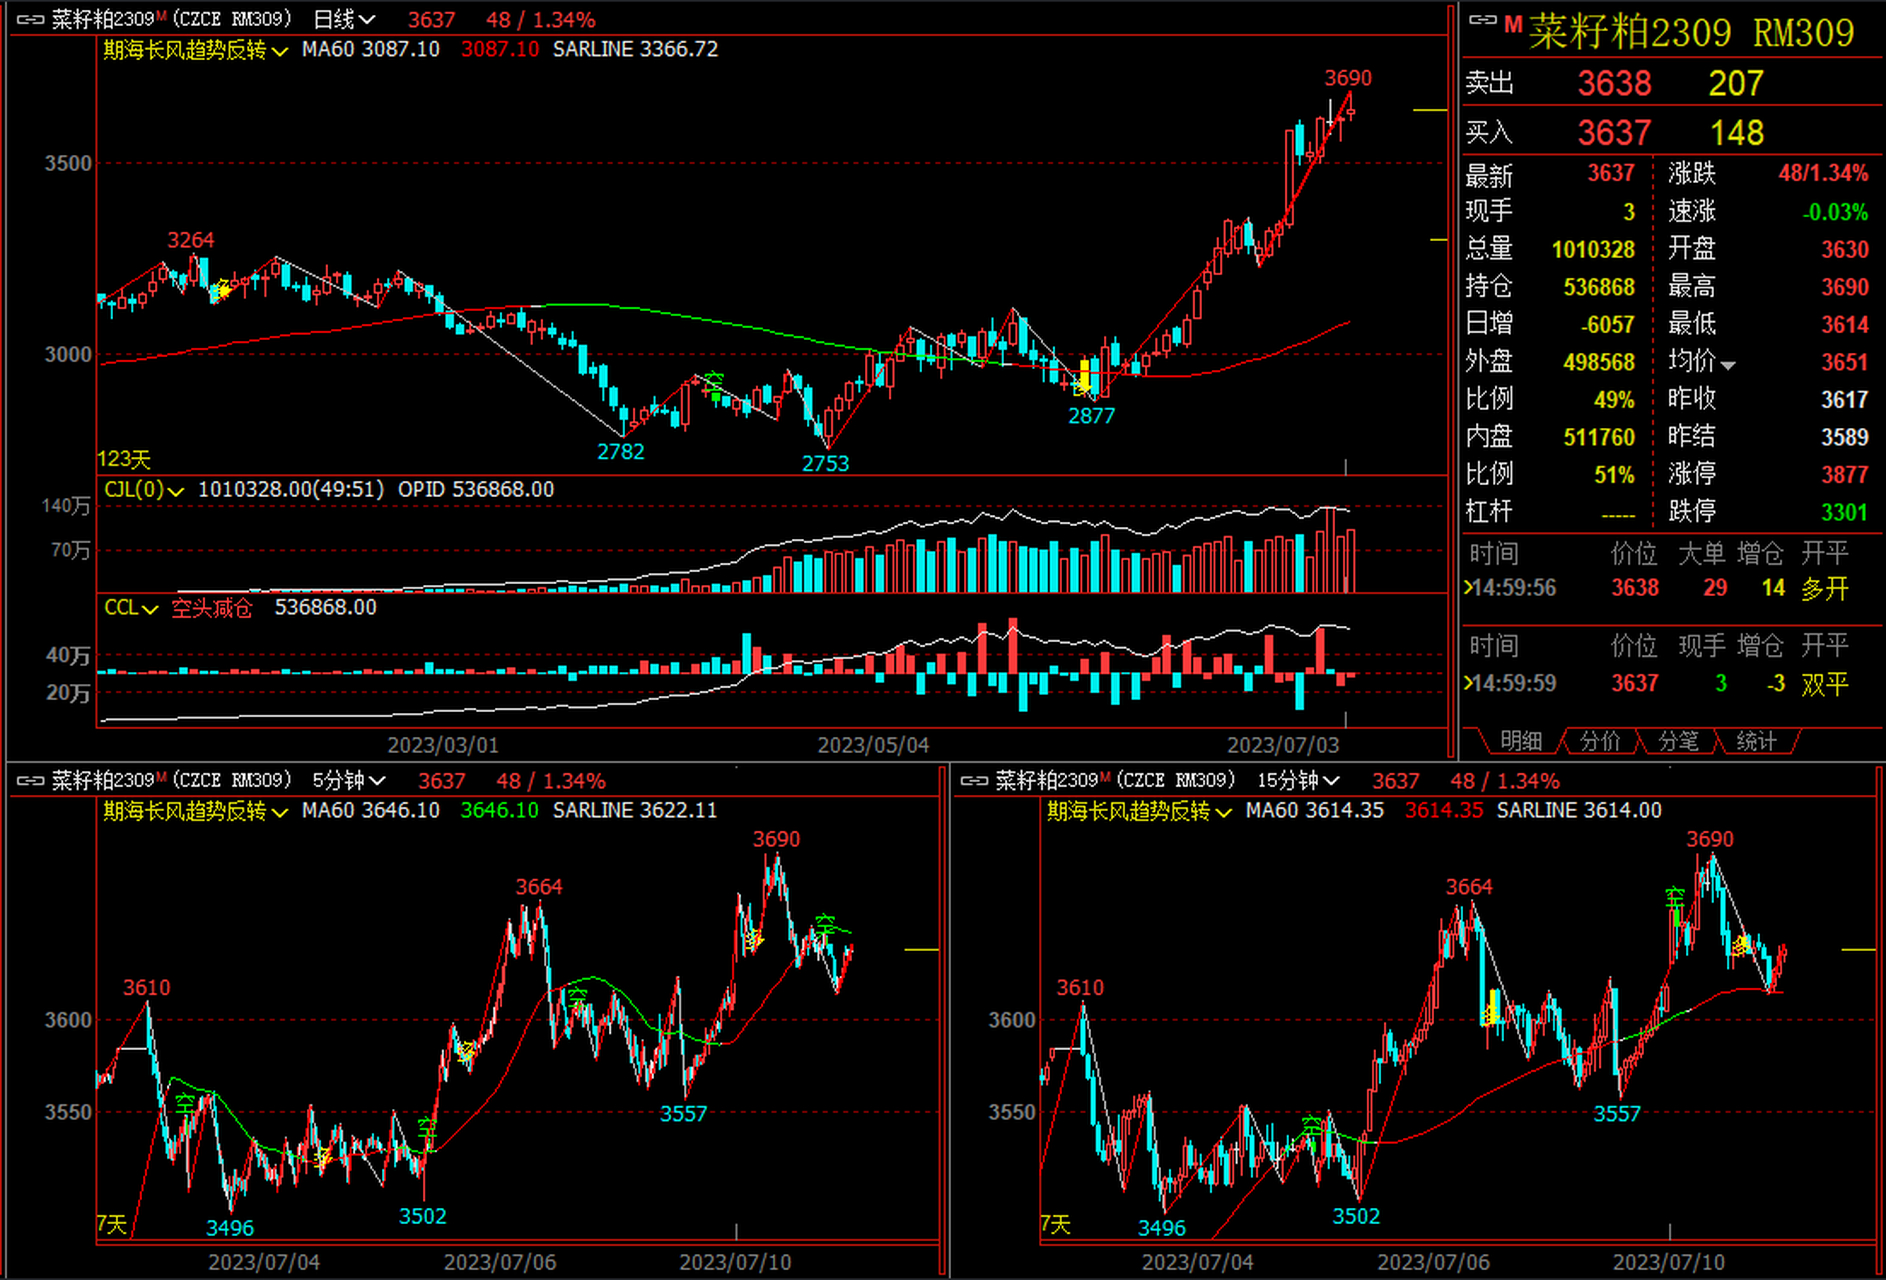This screenshot has height=1280, width=1886.
Task: Click the 持仓 value 536868
Action: click(1599, 288)
